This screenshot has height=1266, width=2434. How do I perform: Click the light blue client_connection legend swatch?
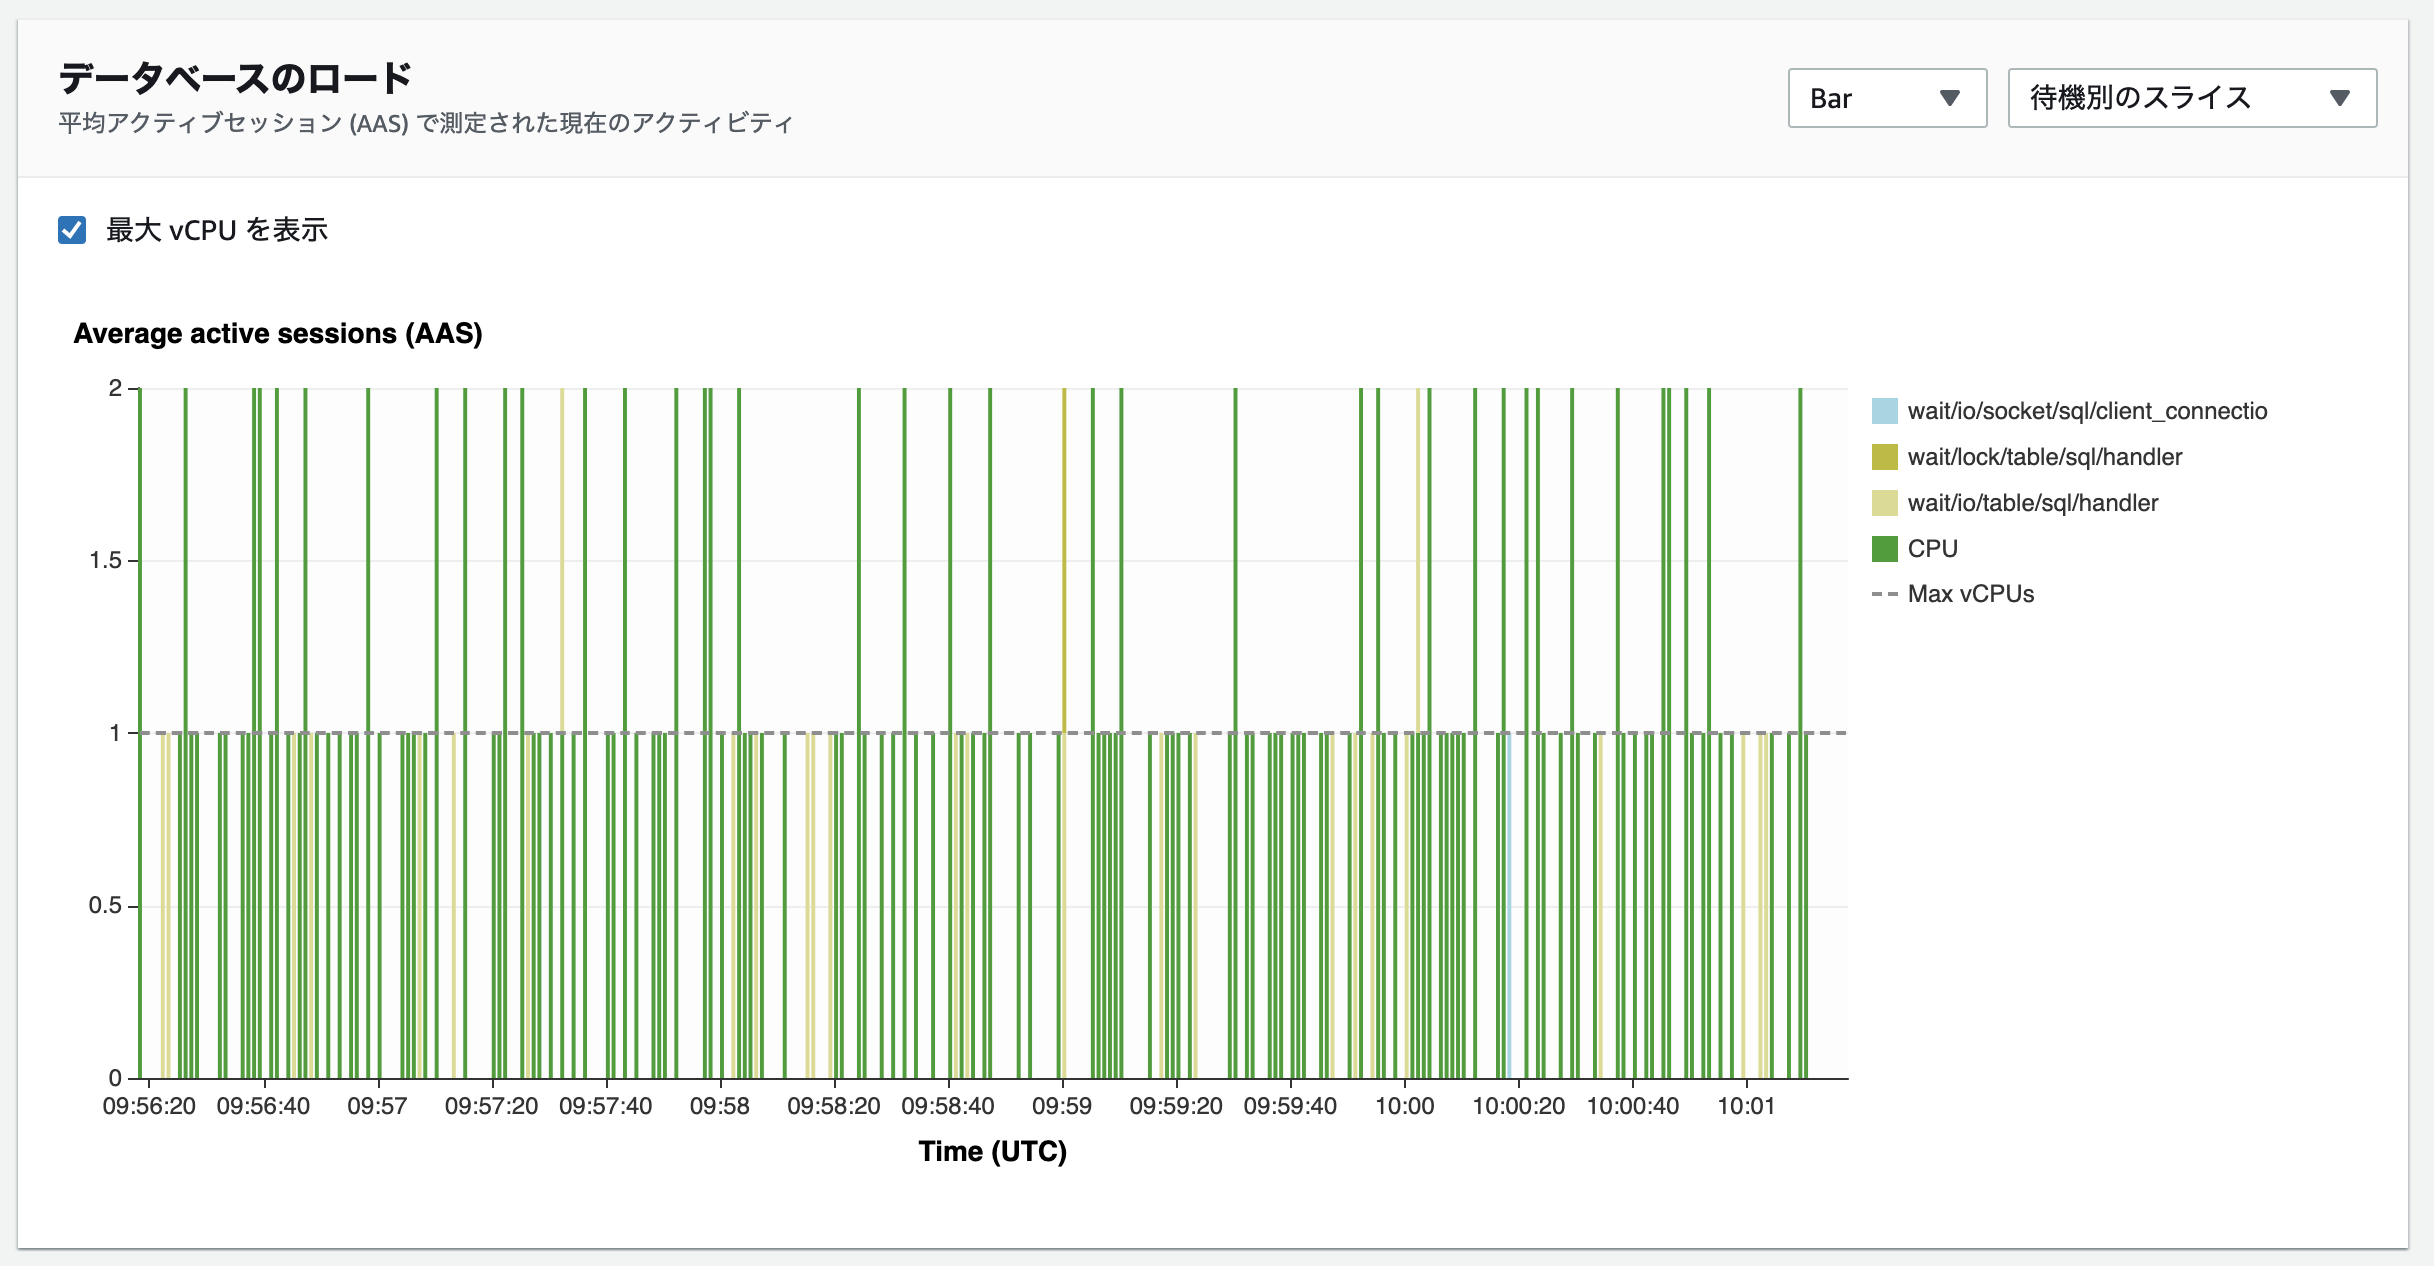pos(1884,411)
